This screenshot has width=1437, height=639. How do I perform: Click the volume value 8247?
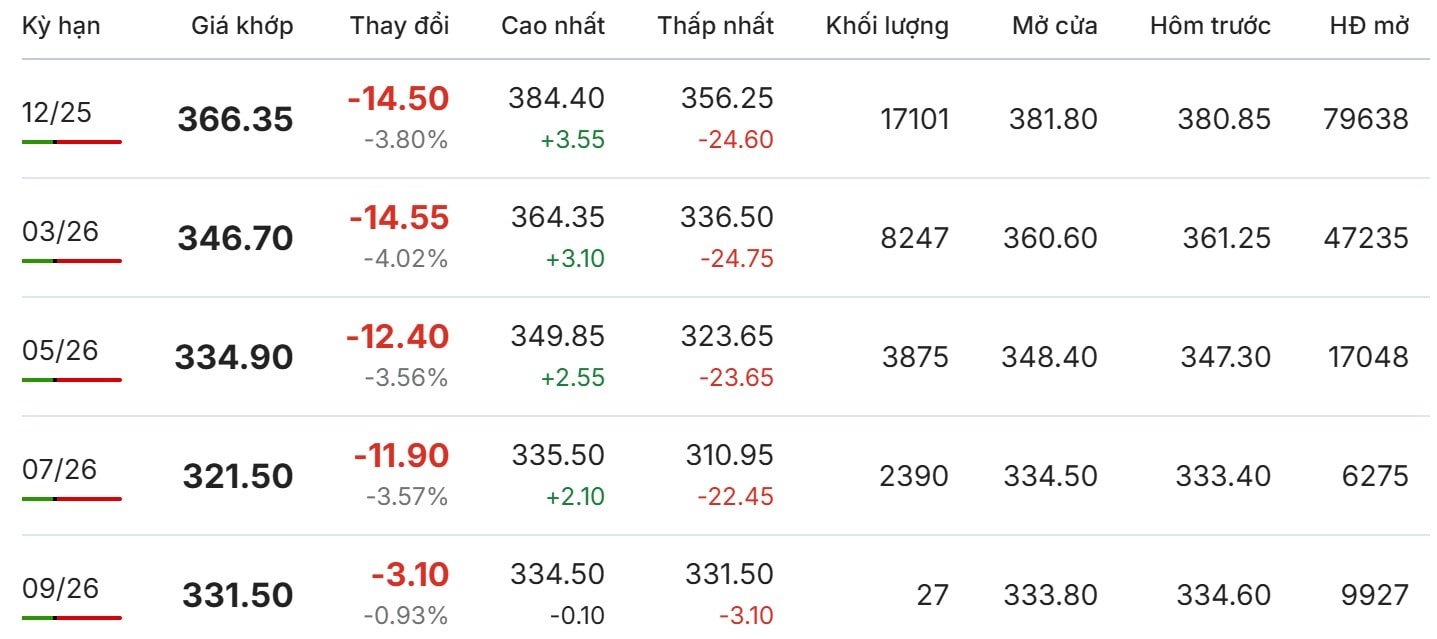coord(915,238)
